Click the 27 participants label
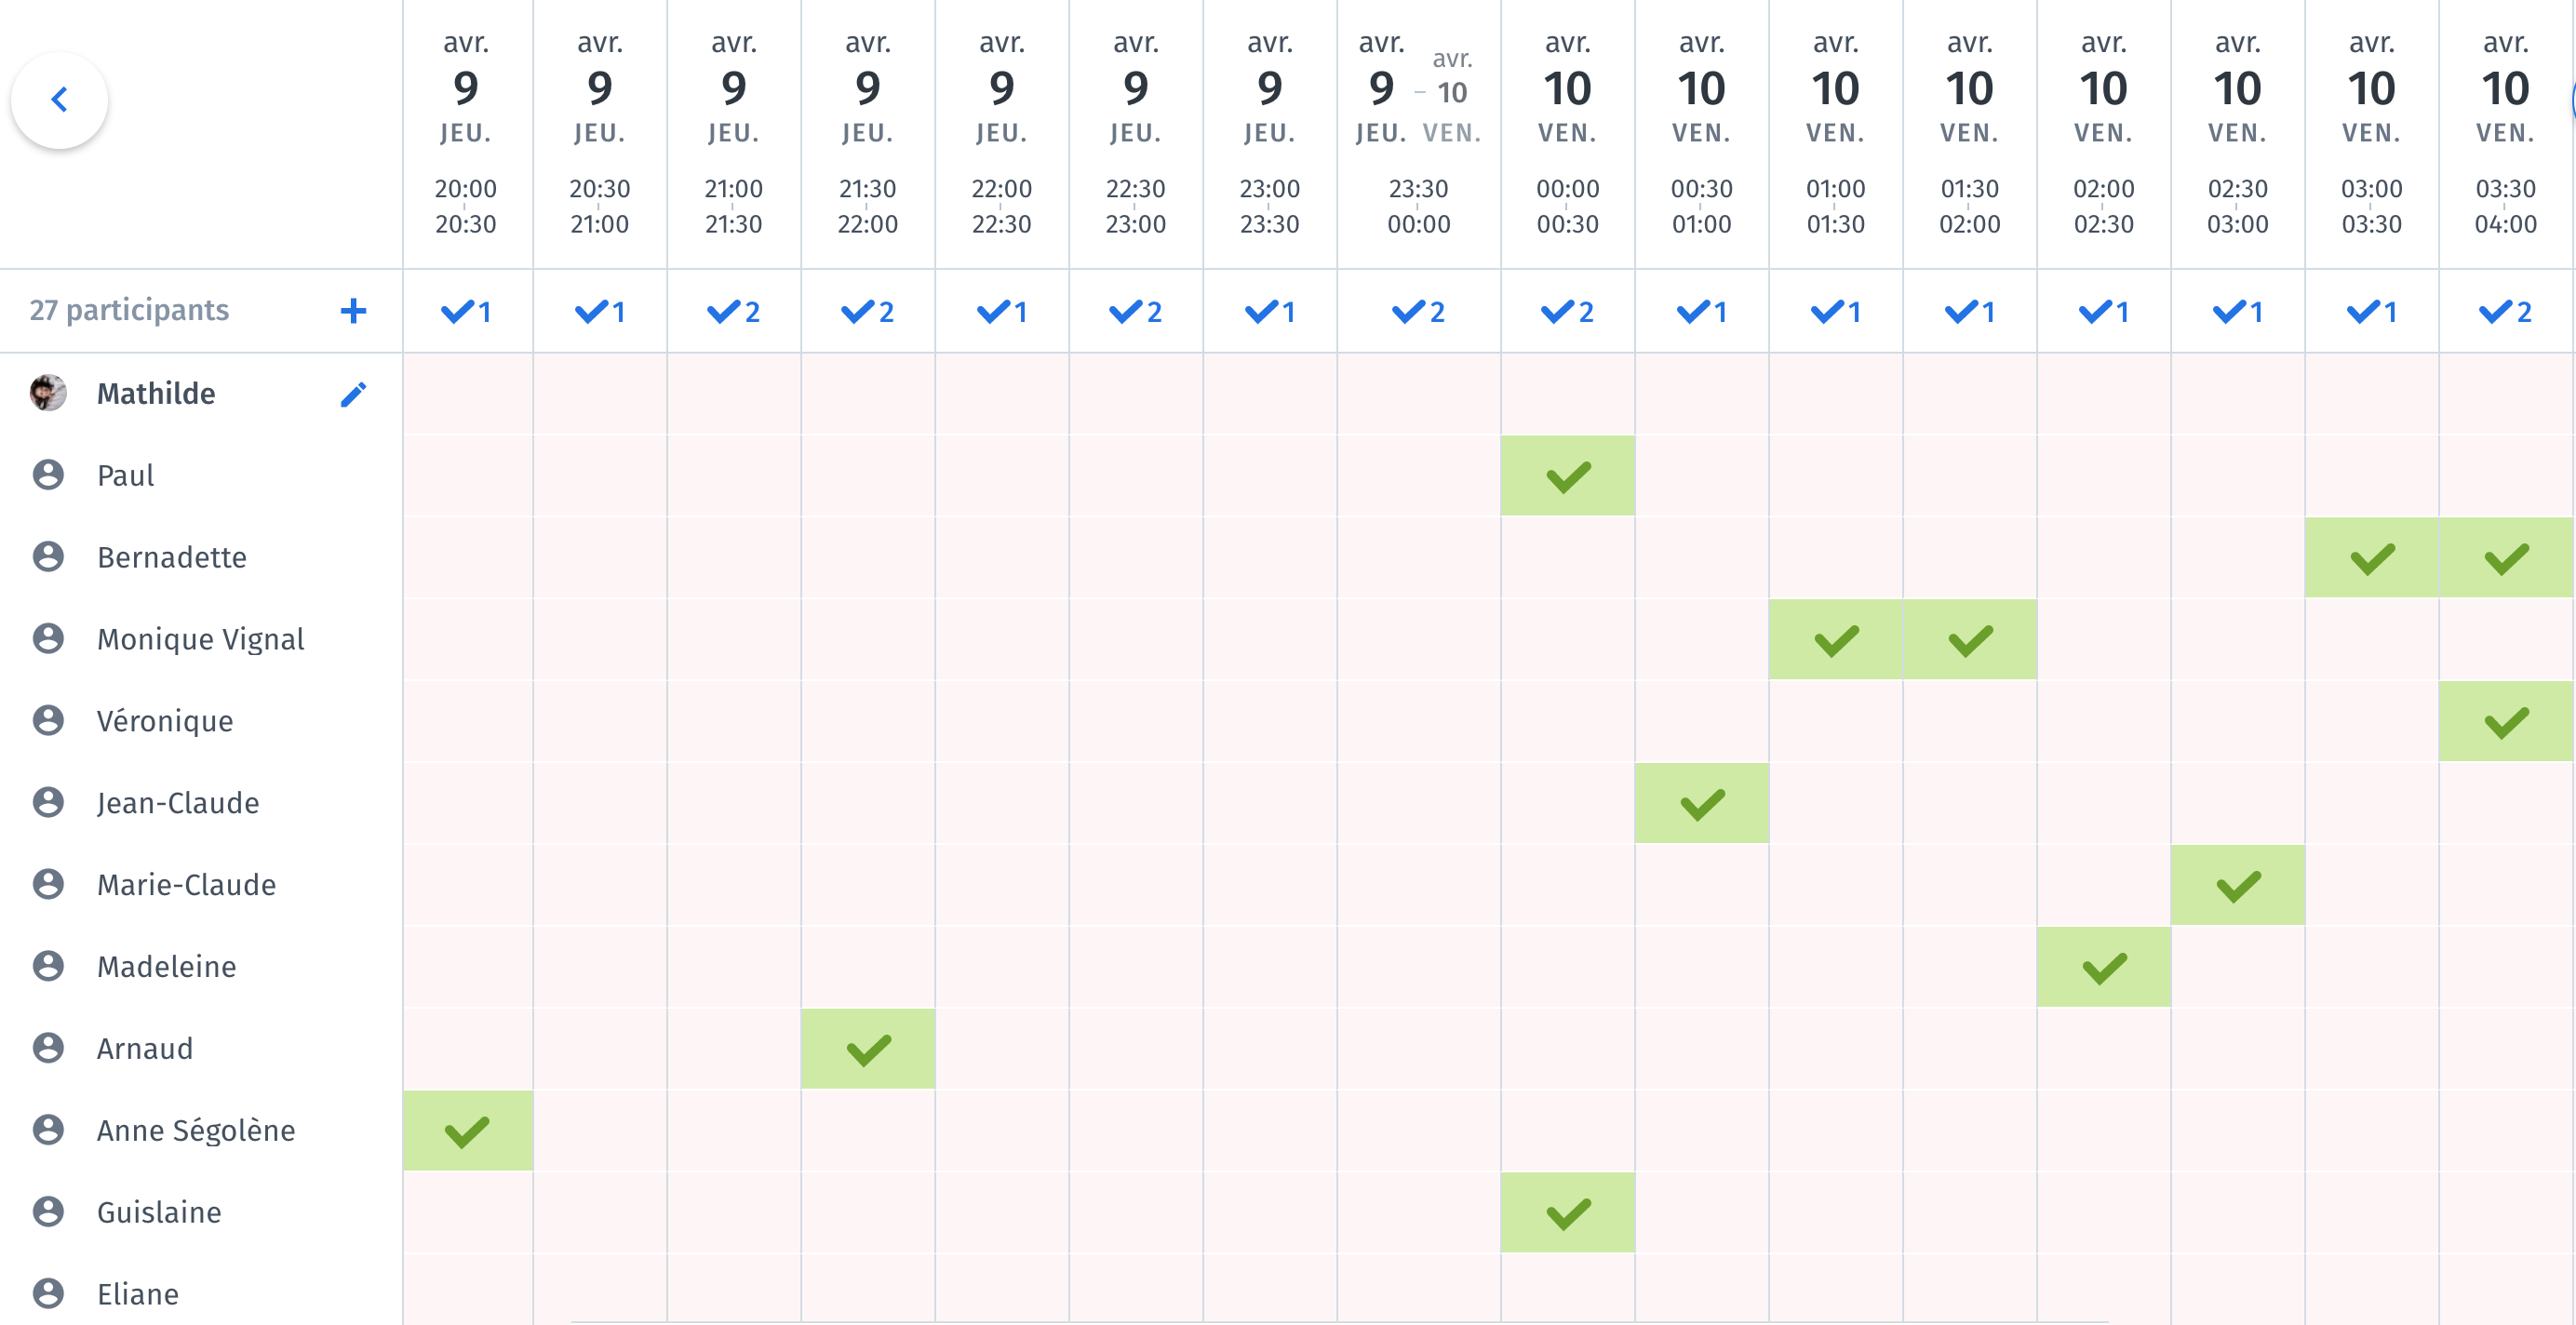Viewport: 2576px width, 1325px height. (129, 311)
